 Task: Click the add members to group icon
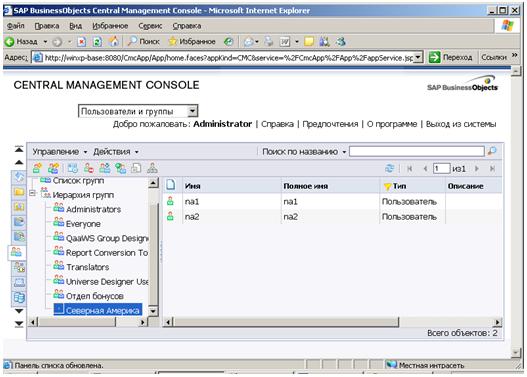105,168
